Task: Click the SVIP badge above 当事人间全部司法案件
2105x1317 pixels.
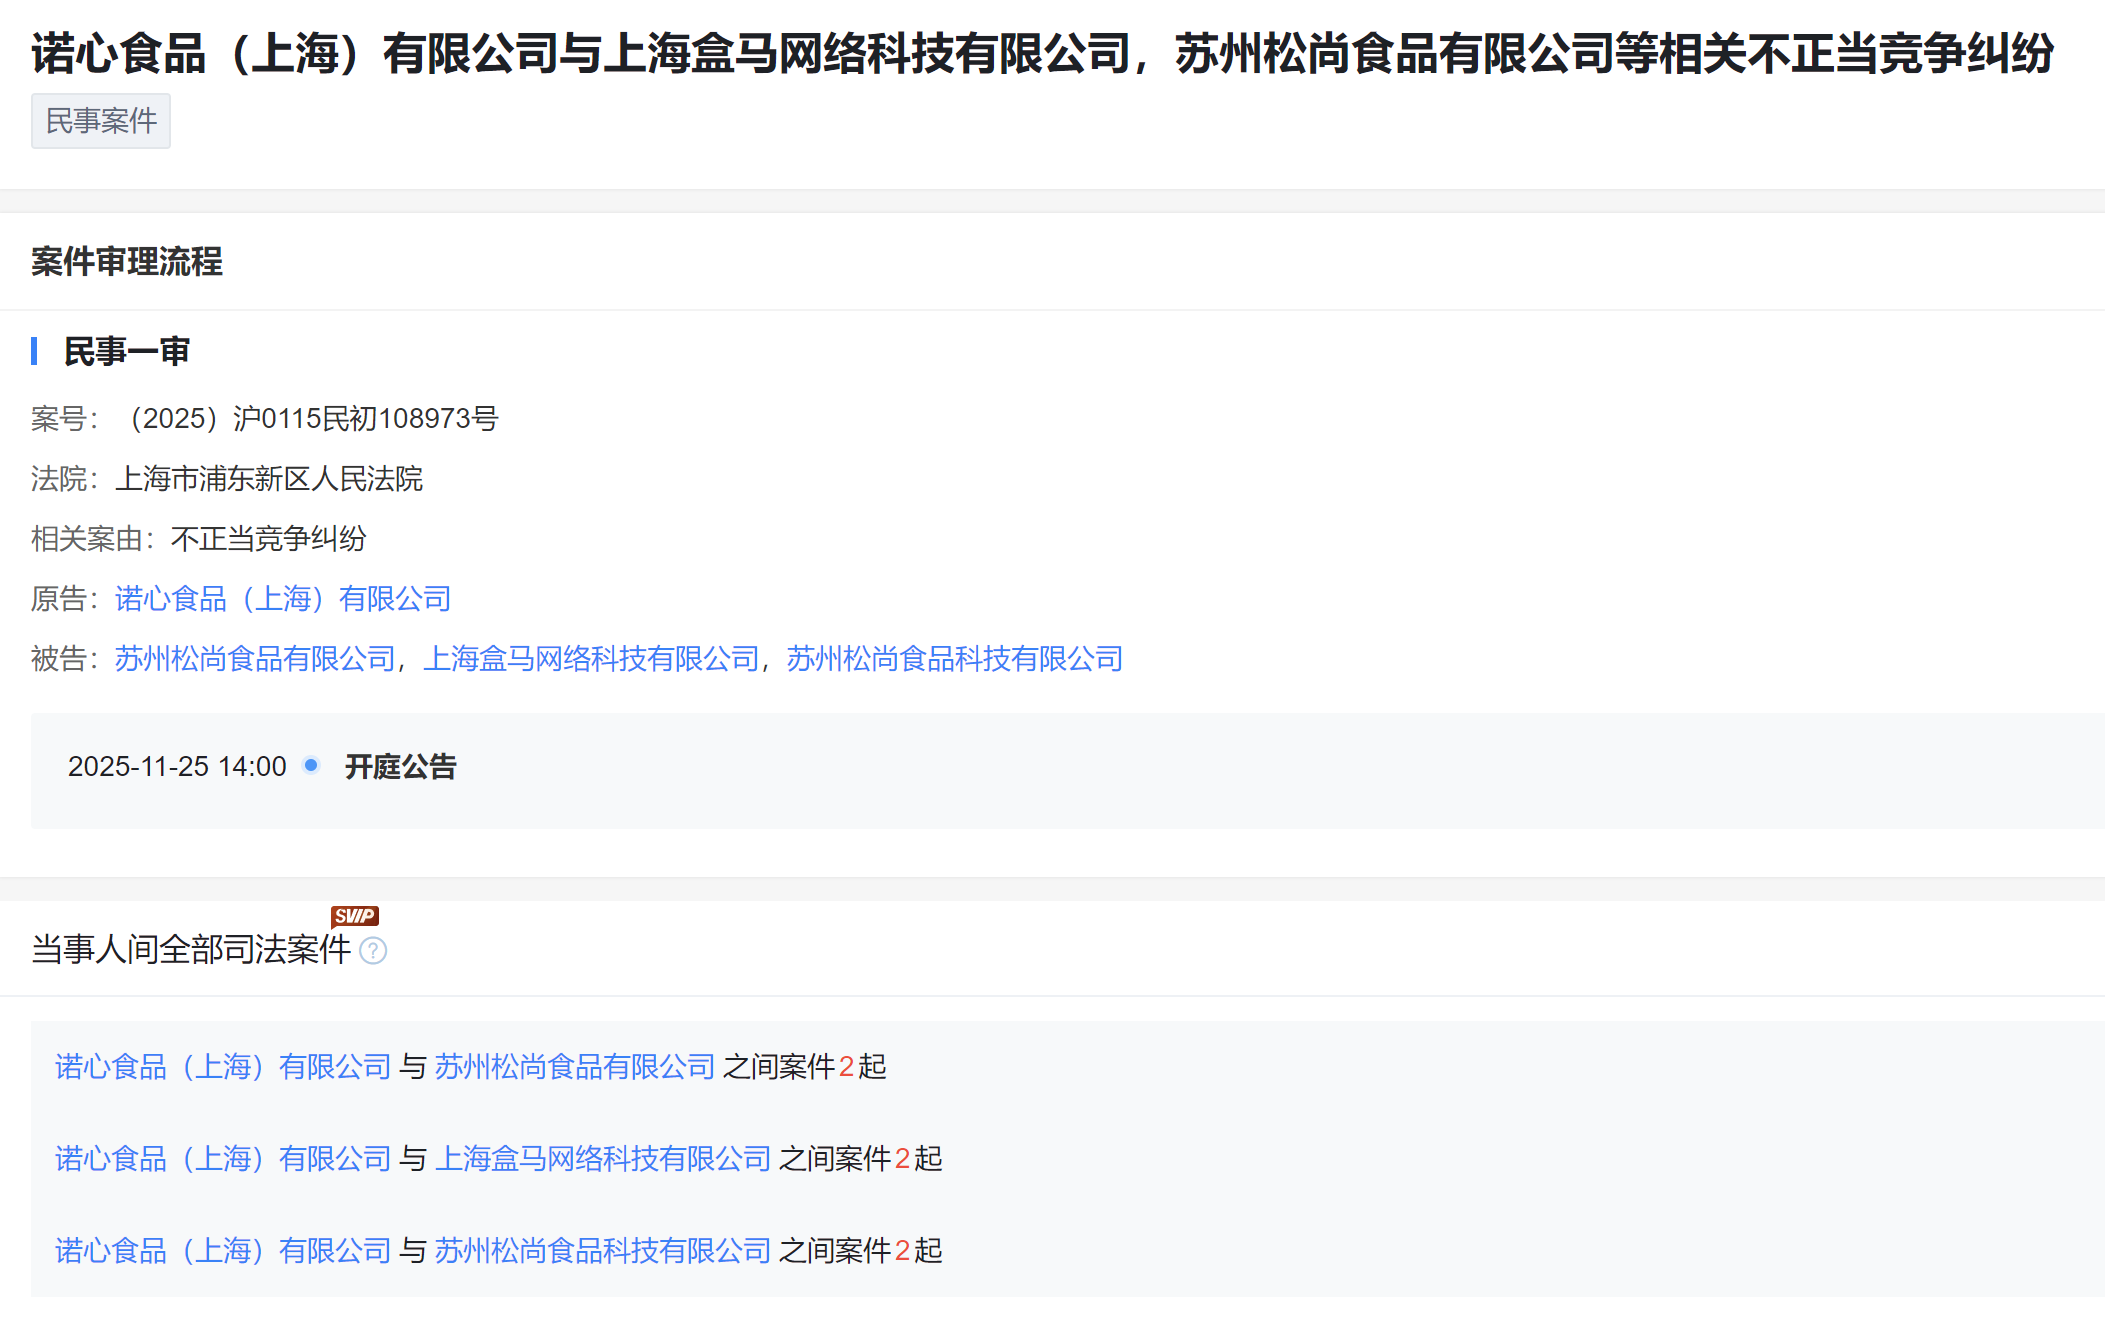Action: [x=355, y=916]
